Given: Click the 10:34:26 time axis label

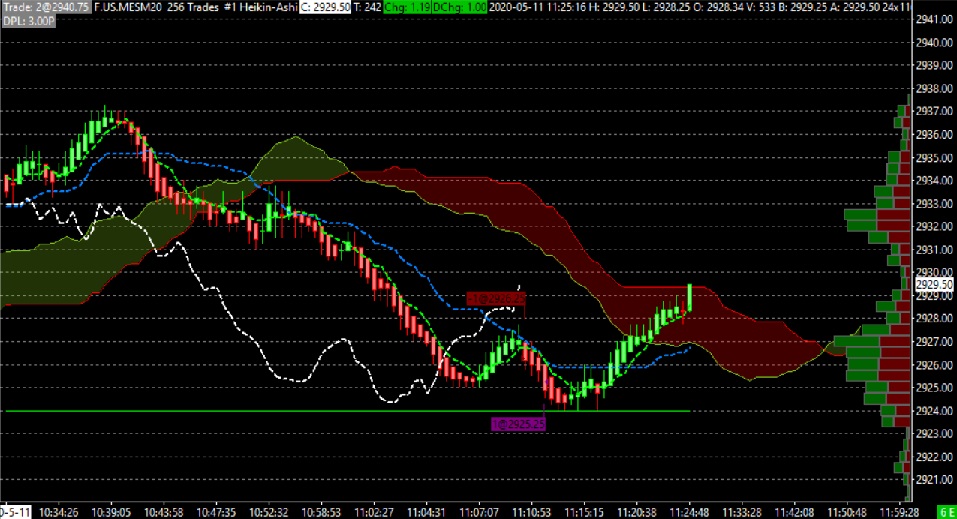Looking at the screenshot, I should coord(59,512).
